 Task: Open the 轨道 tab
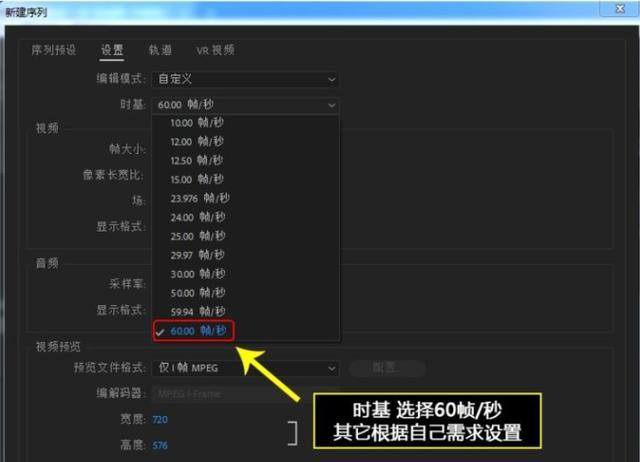click(x=160, y=50)
